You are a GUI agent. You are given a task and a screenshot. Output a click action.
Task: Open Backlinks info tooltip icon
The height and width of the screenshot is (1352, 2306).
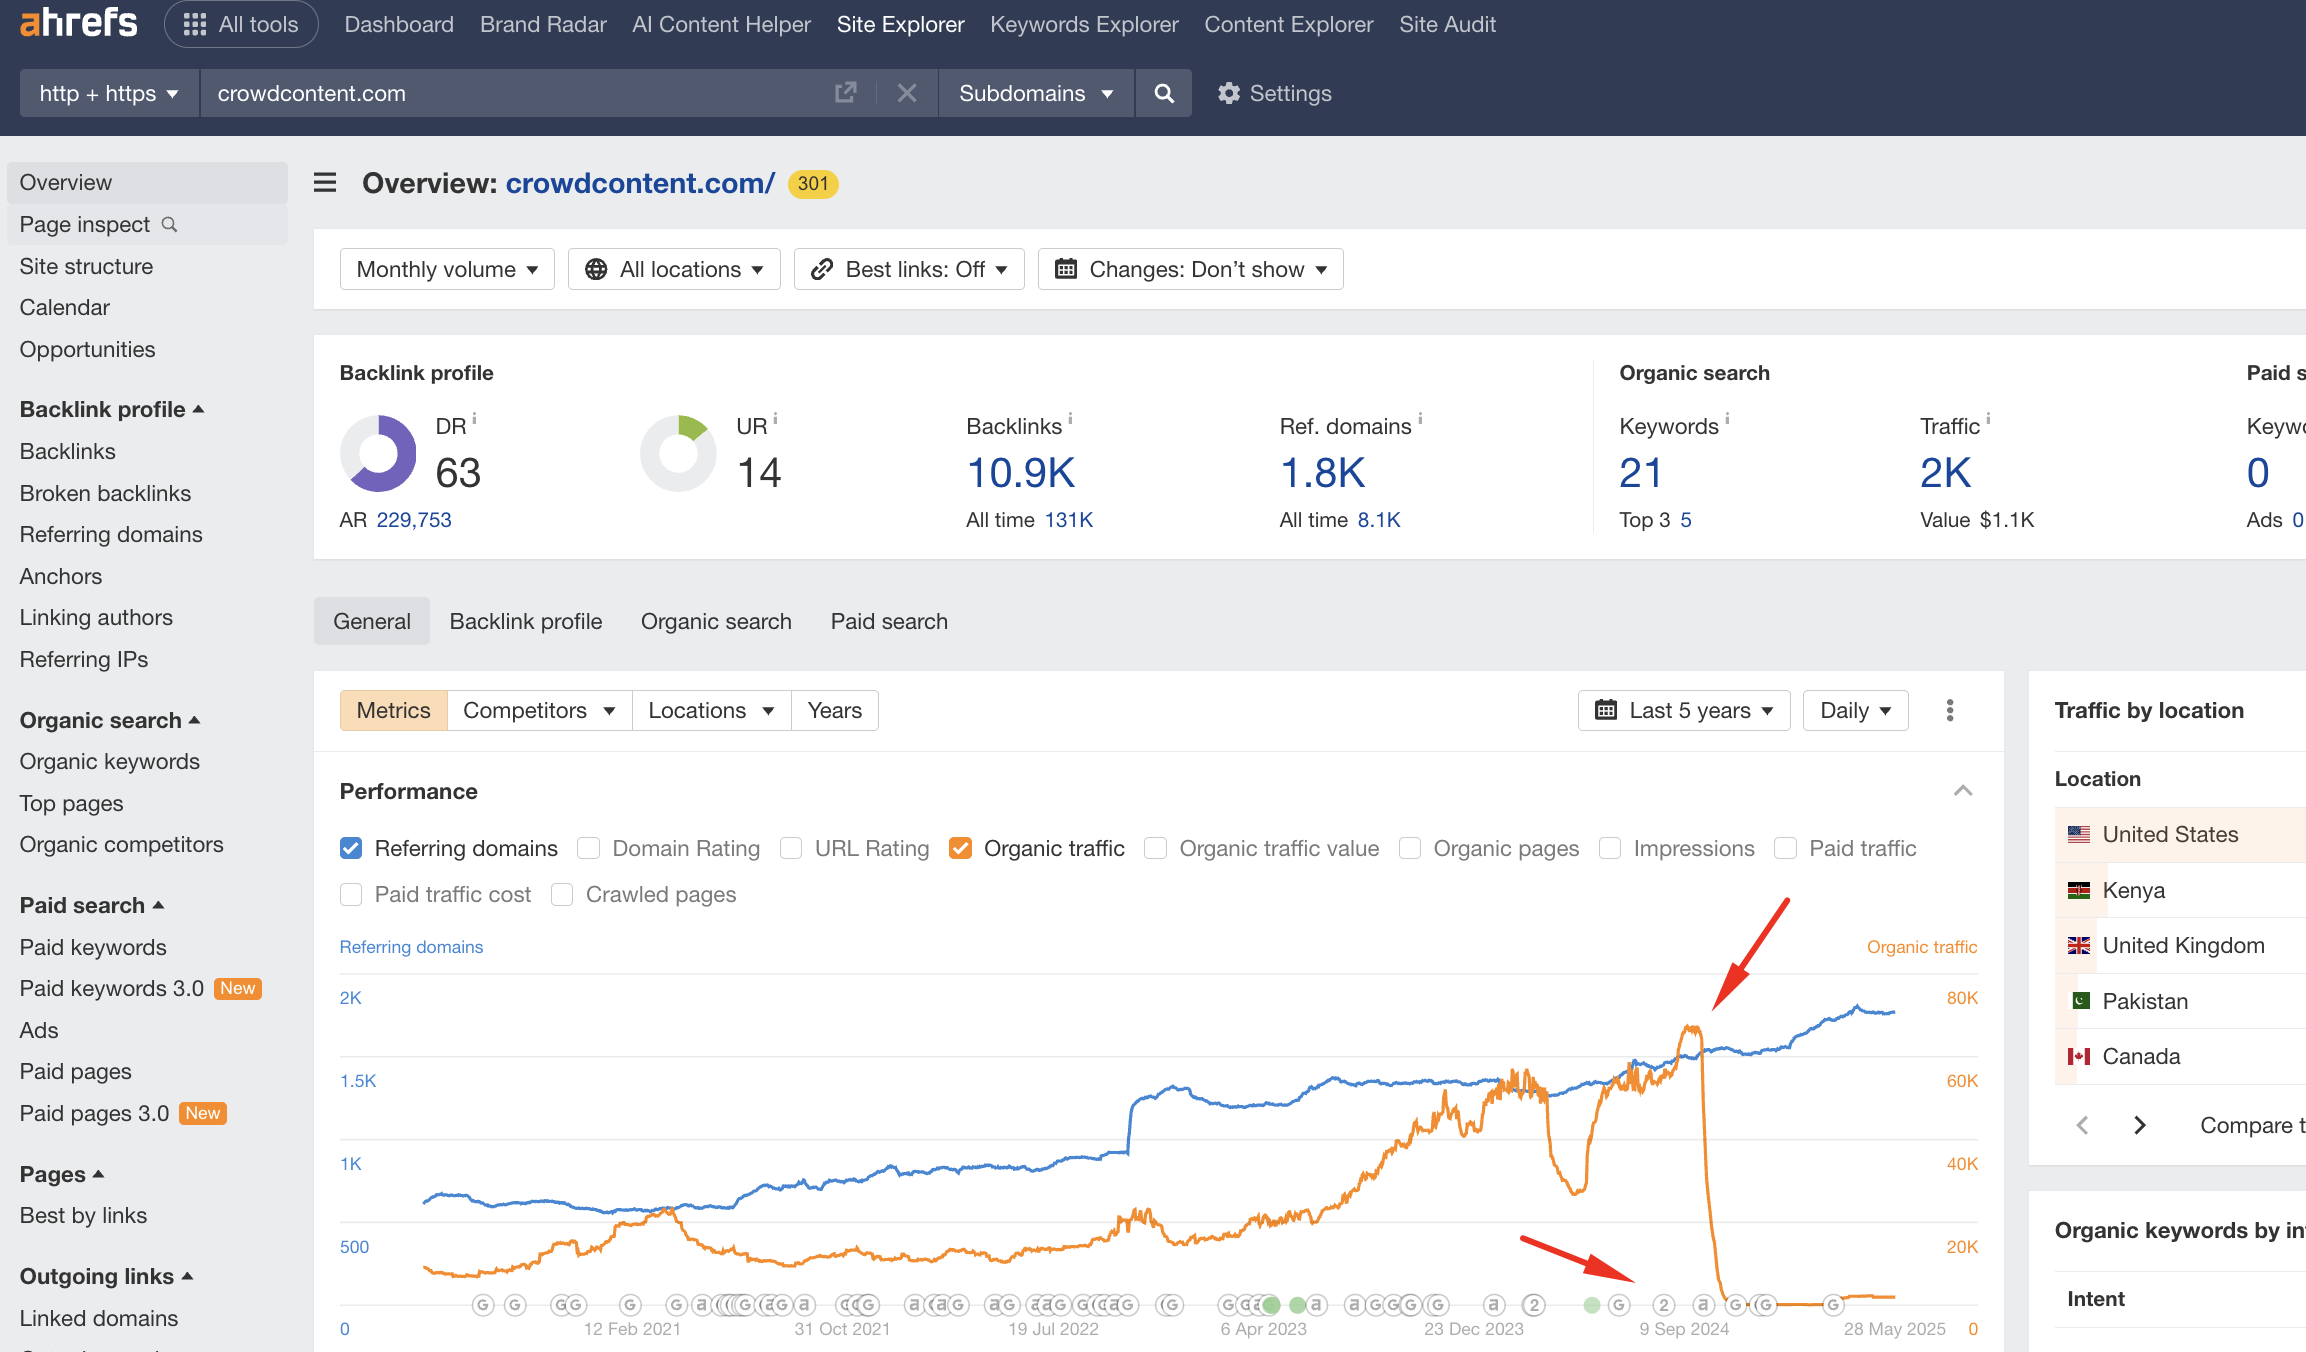coord(1070,418)
